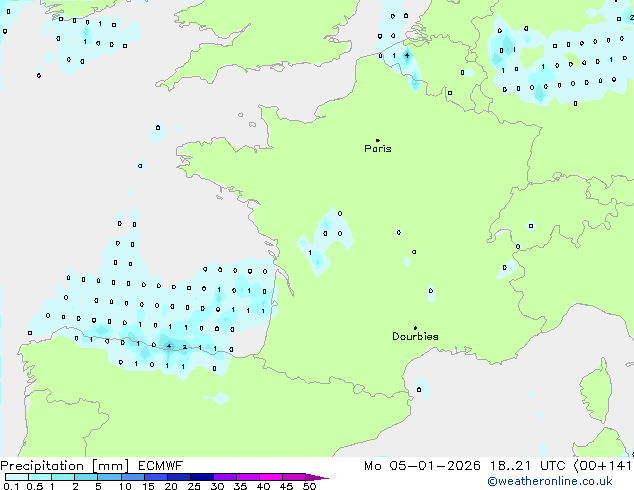Click the Precipitation [mm] title text
The image size is (634, 490).
(x=63, y=465)
